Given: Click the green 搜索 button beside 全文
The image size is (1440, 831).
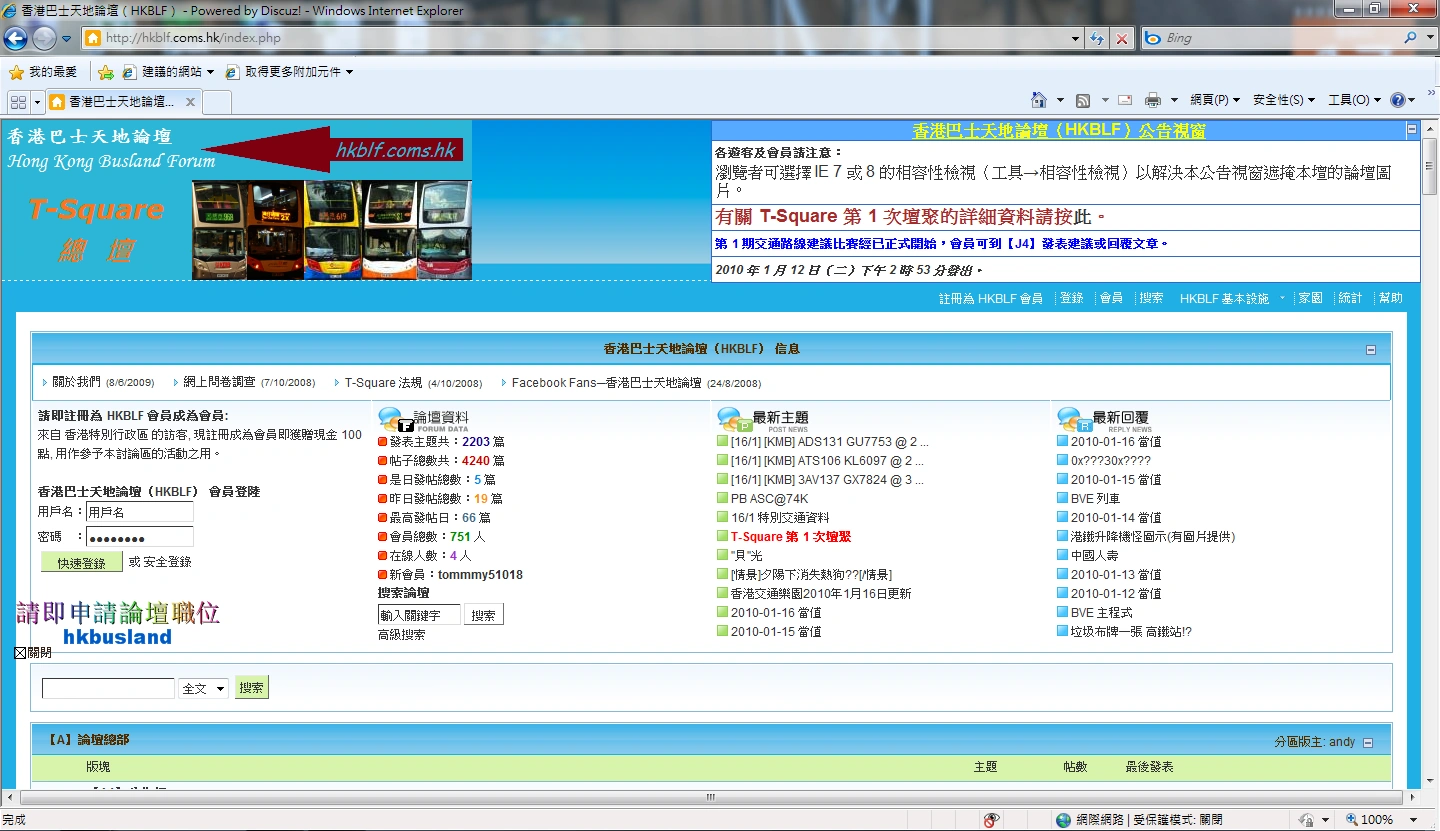Looking at the screenshot, I should [252, 688].
